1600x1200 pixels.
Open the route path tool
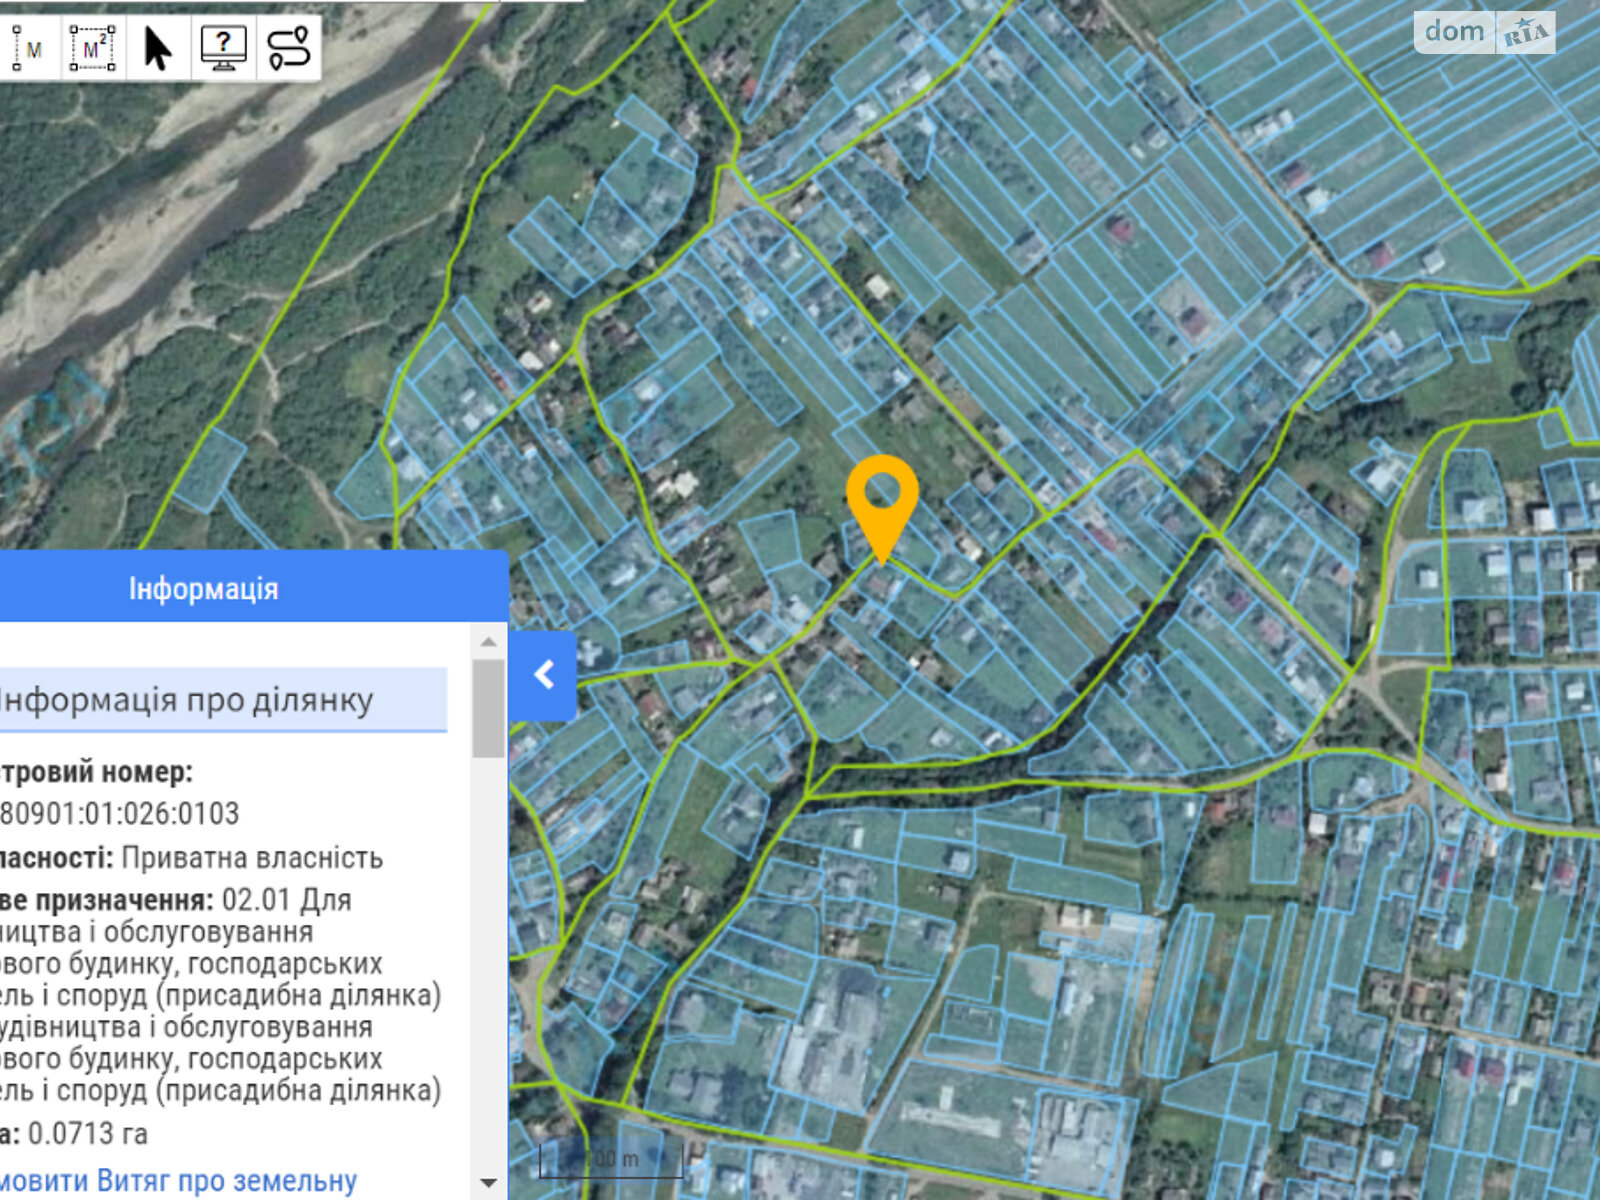[x=289, y=47]
